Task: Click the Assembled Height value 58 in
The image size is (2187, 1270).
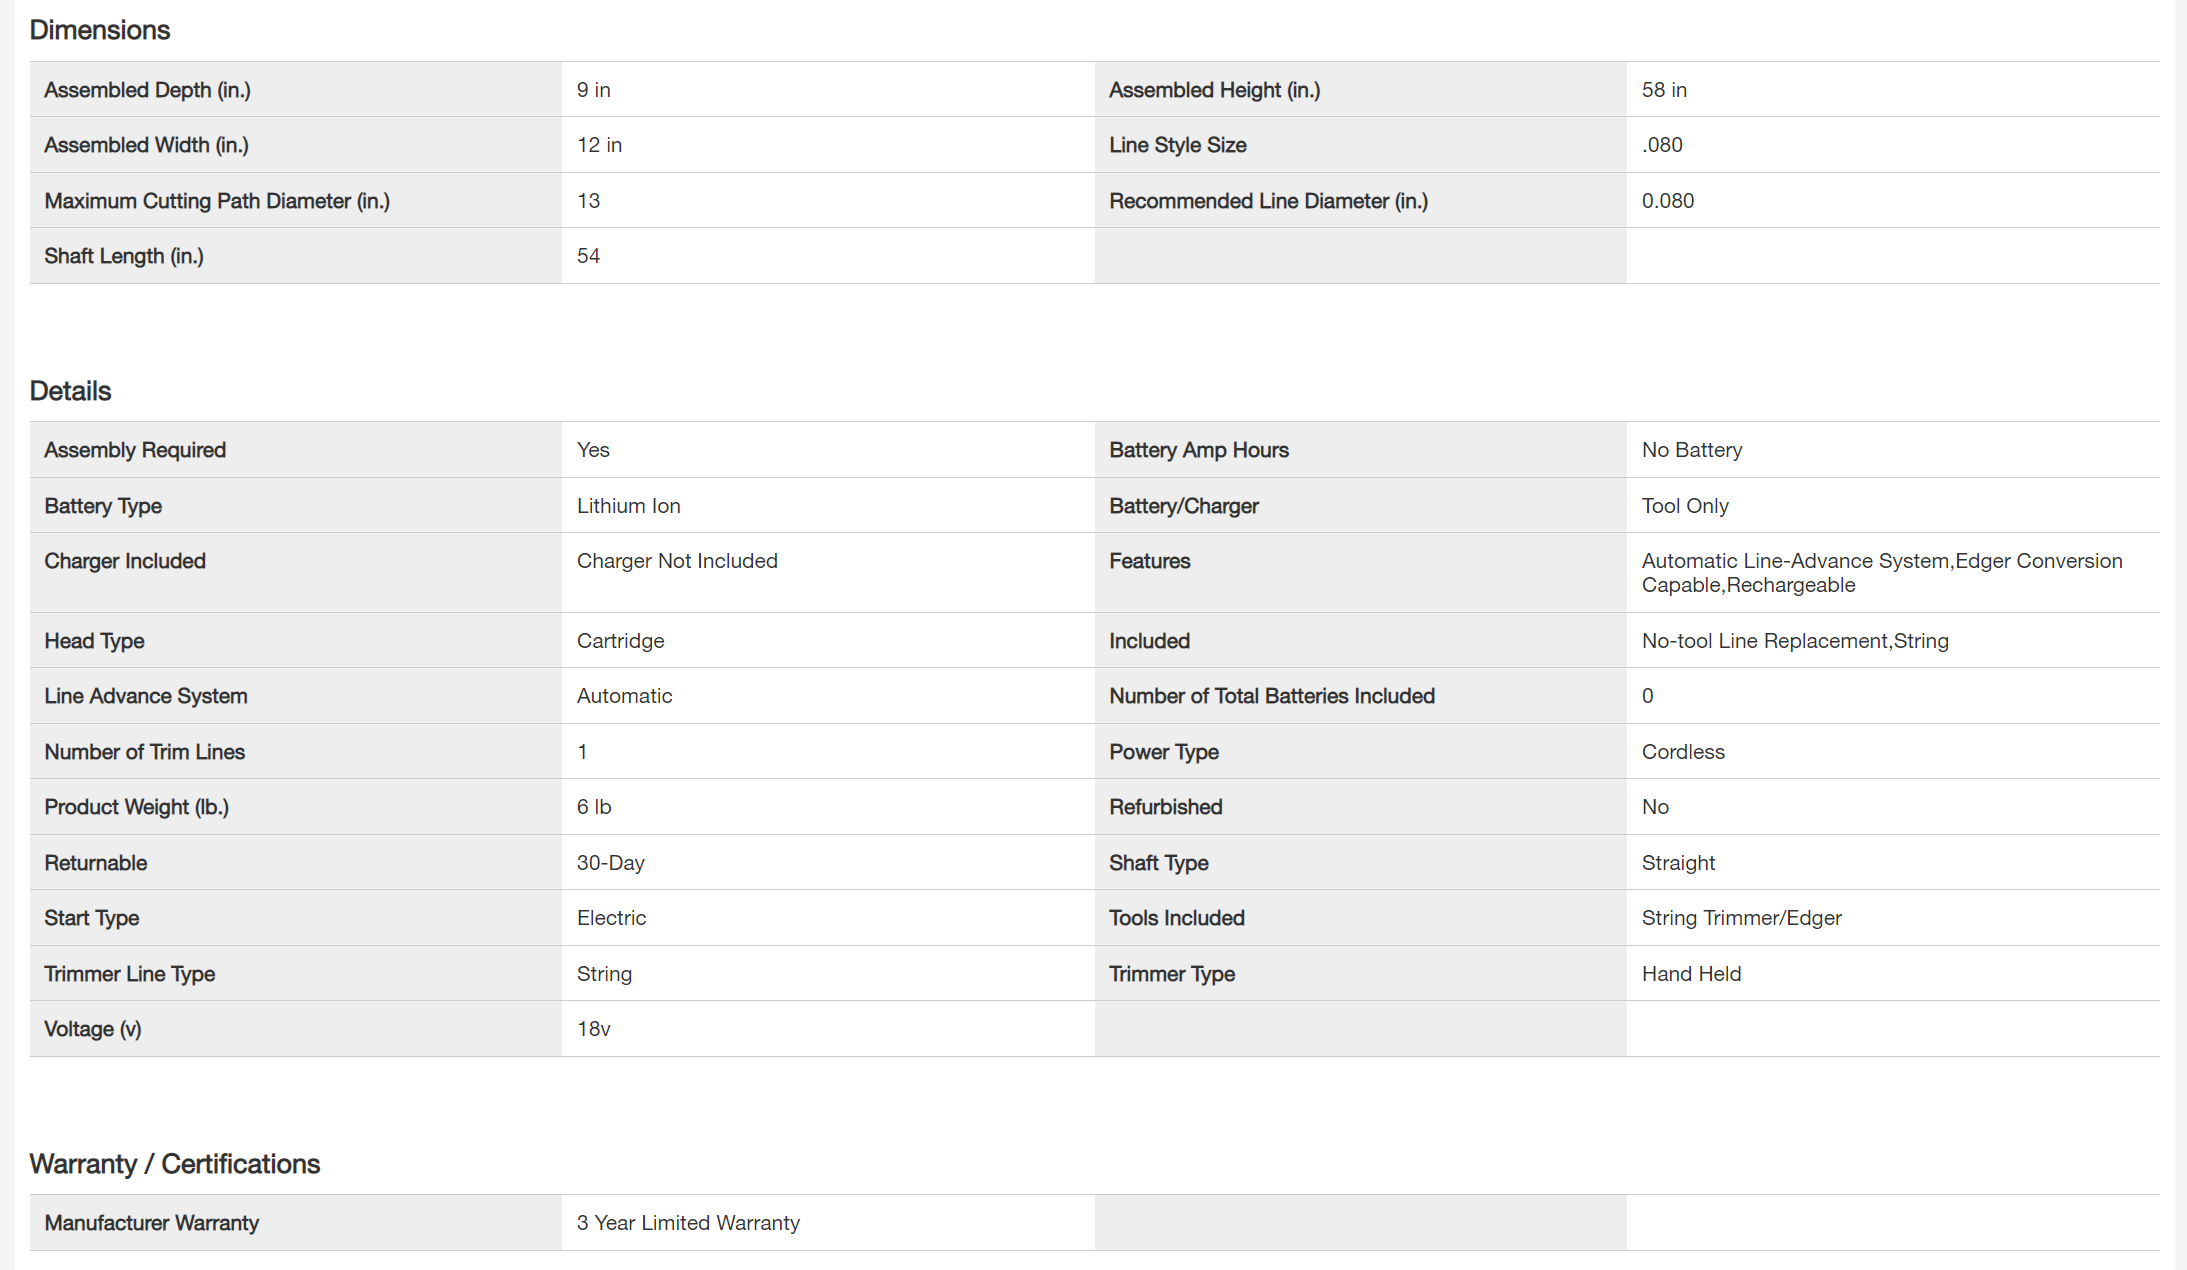Action: click(1664, 90)
